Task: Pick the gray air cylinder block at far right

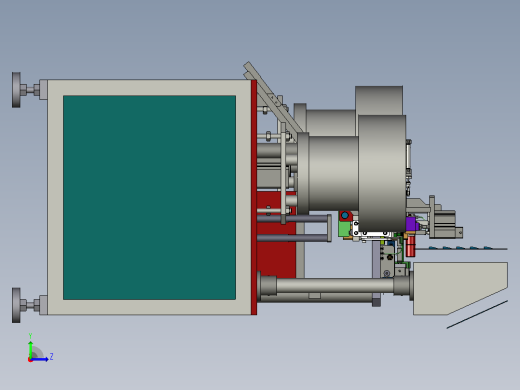Action: 445,224
